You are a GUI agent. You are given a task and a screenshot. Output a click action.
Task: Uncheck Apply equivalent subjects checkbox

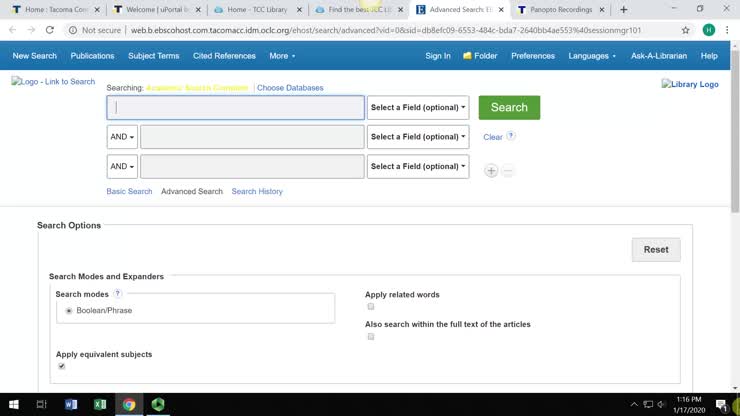tap(61, 366)
